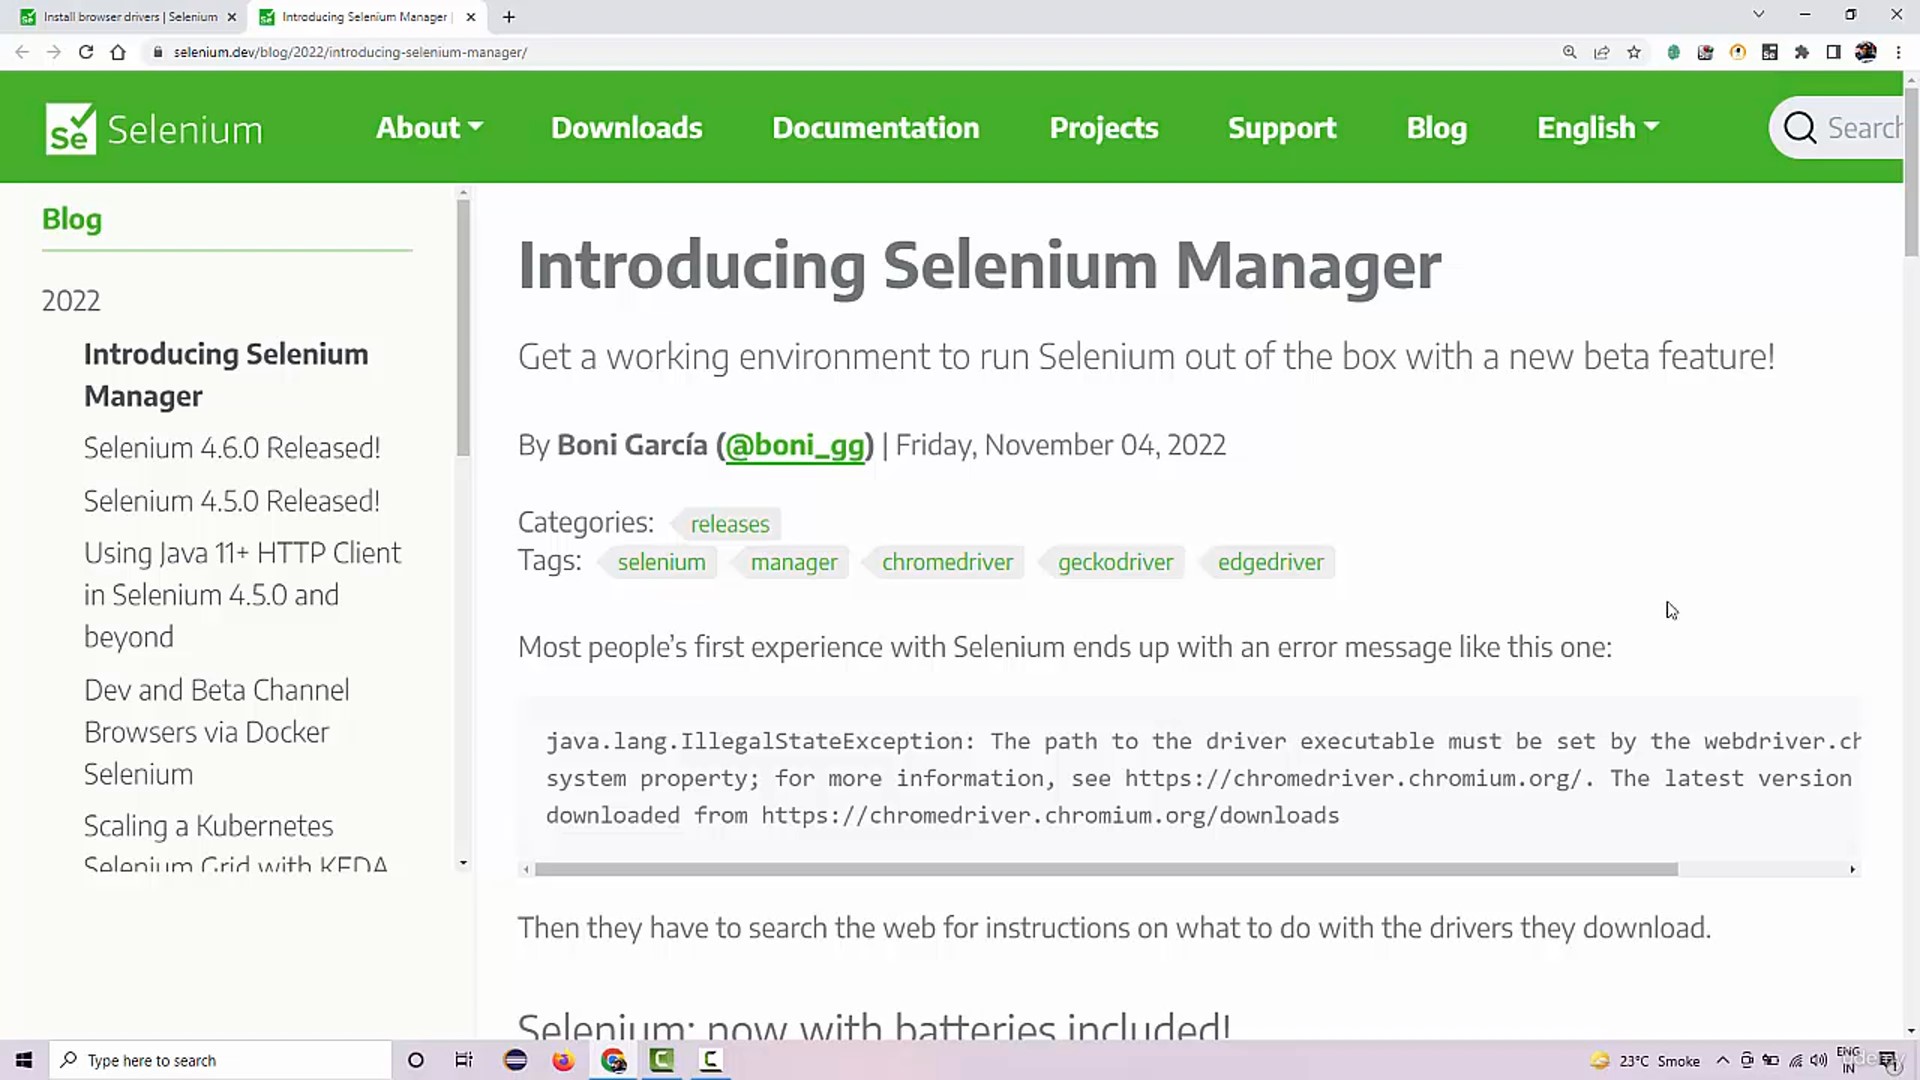
Task: Open Task View in taskbar
Action: (x=464, y=1060)
